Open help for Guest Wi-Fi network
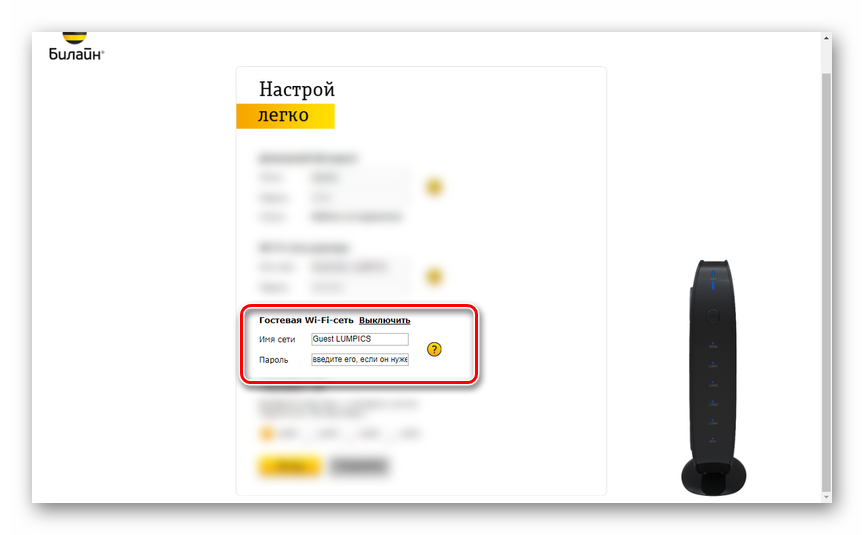 point(434,349)
